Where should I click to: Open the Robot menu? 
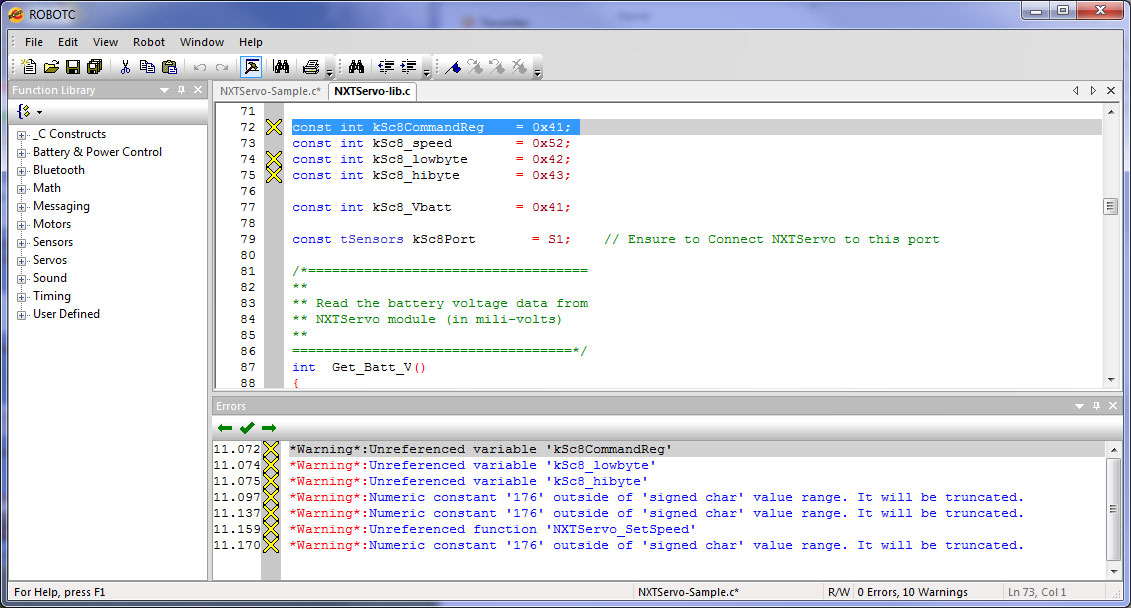149,42
